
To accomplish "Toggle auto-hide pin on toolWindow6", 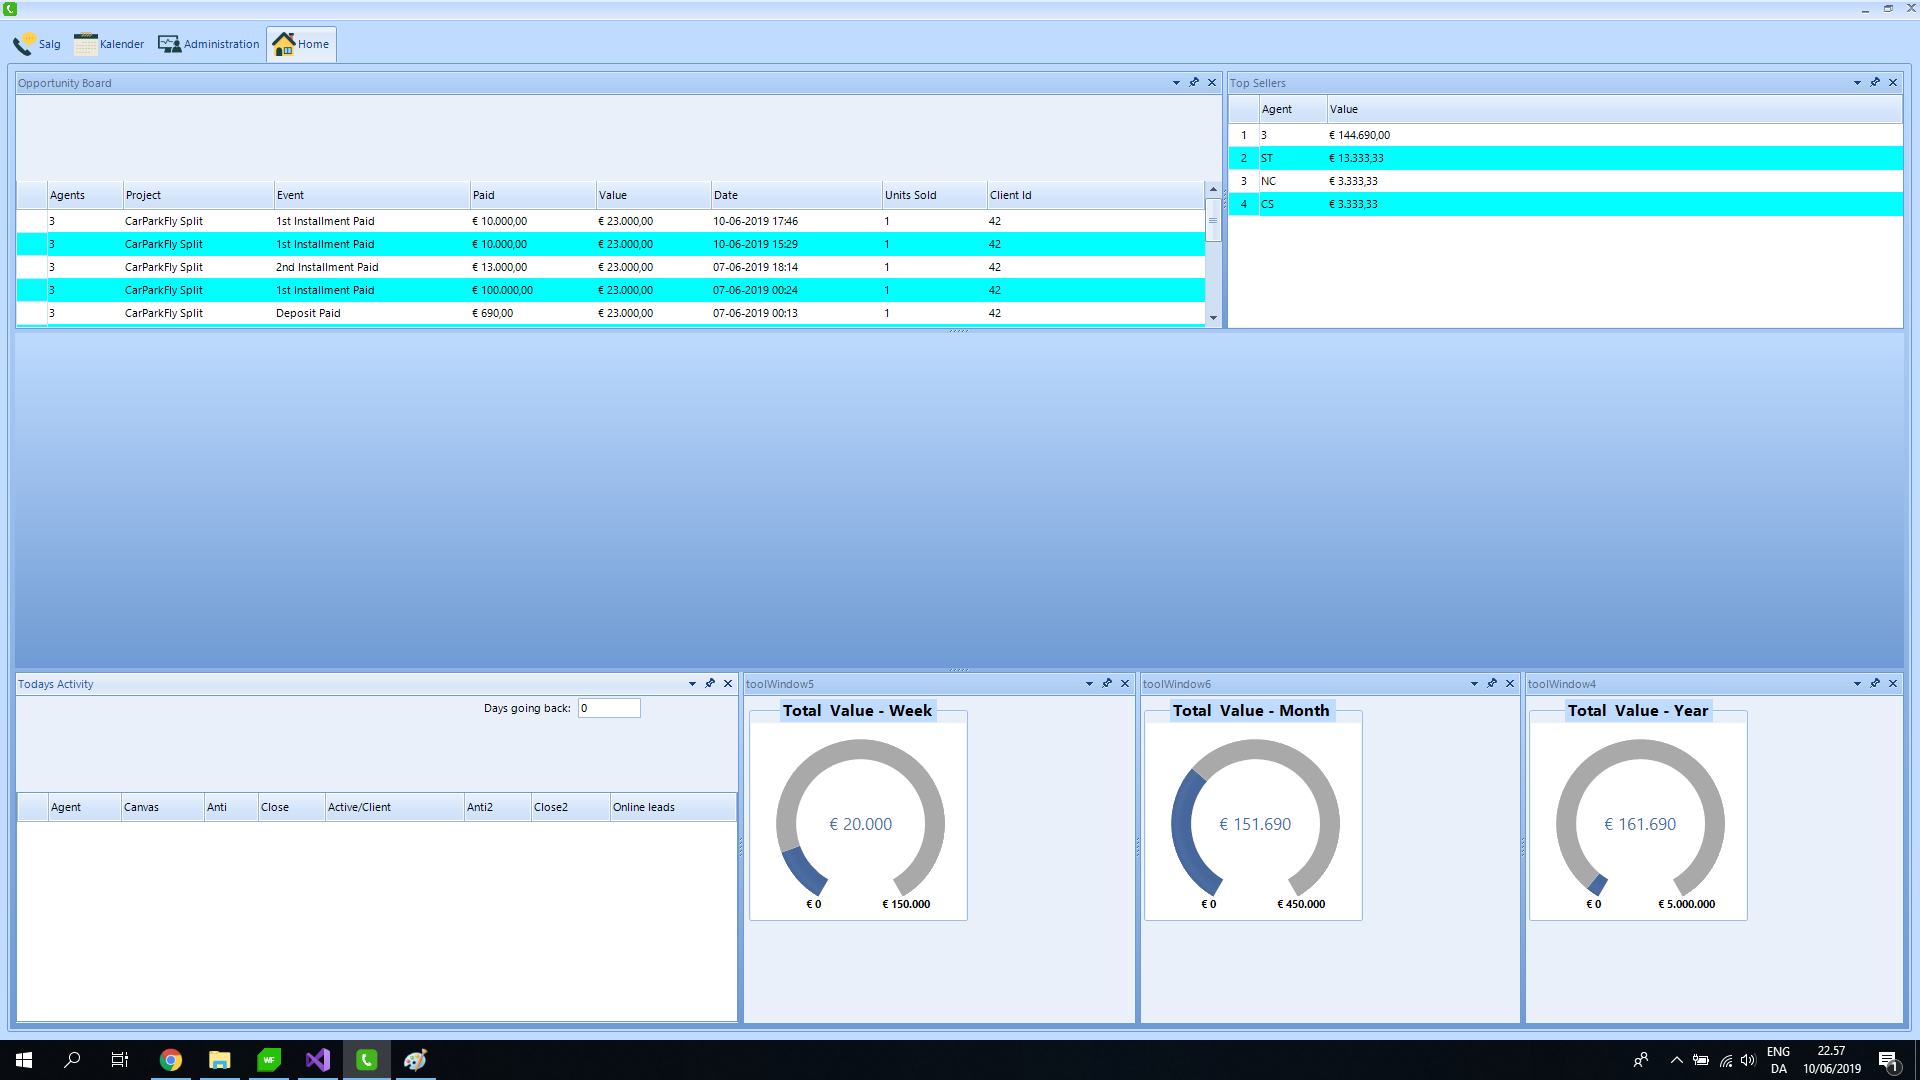I will point(1492,684).
